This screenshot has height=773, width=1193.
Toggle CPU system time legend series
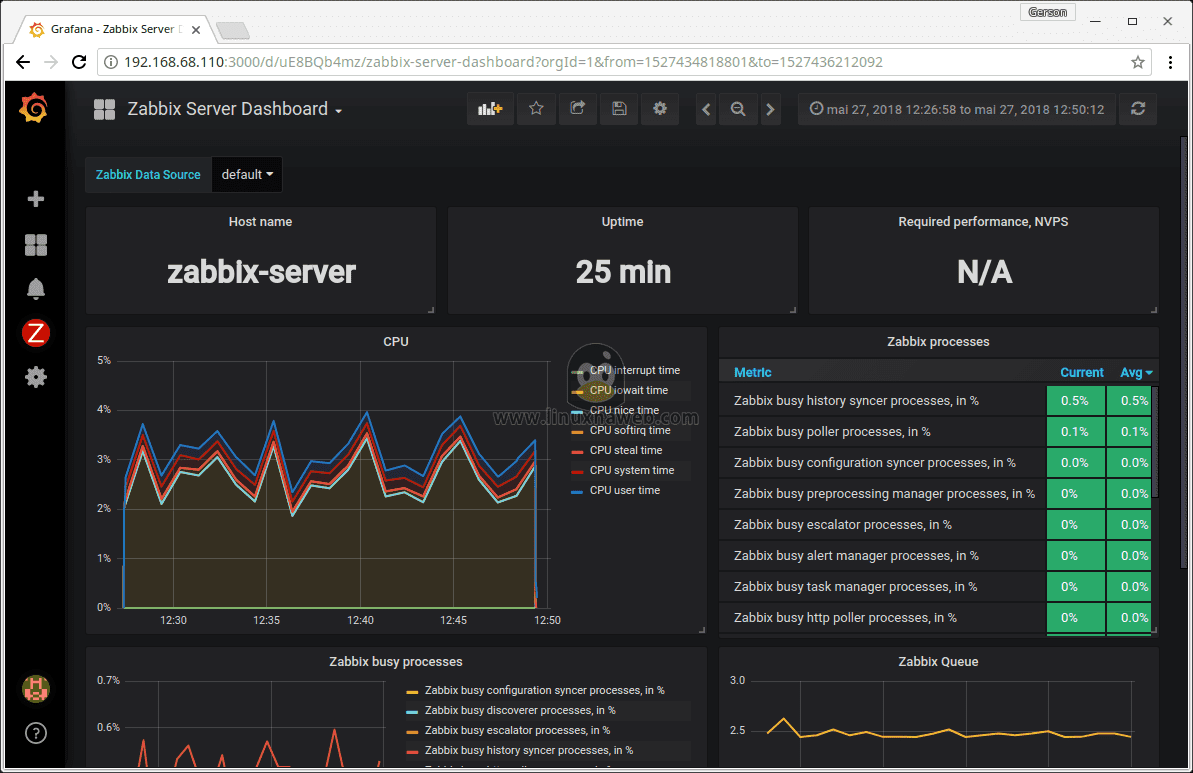[631, 471]
